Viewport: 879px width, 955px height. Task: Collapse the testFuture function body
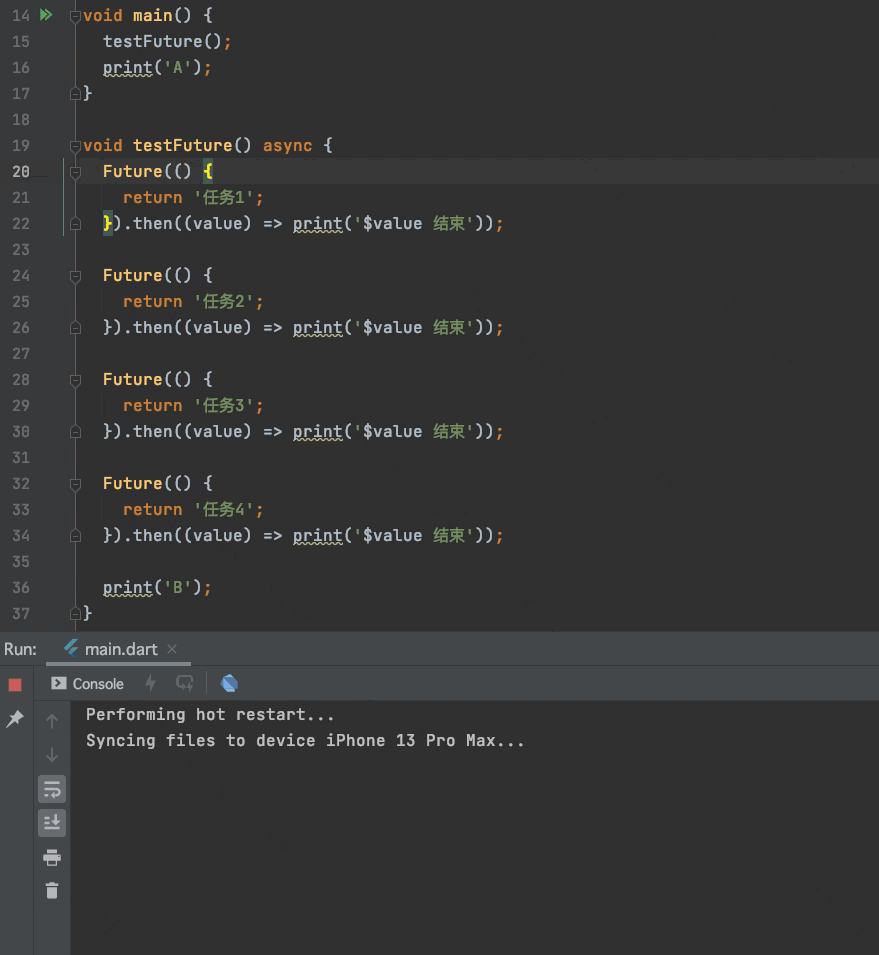(x=74, y=145)
